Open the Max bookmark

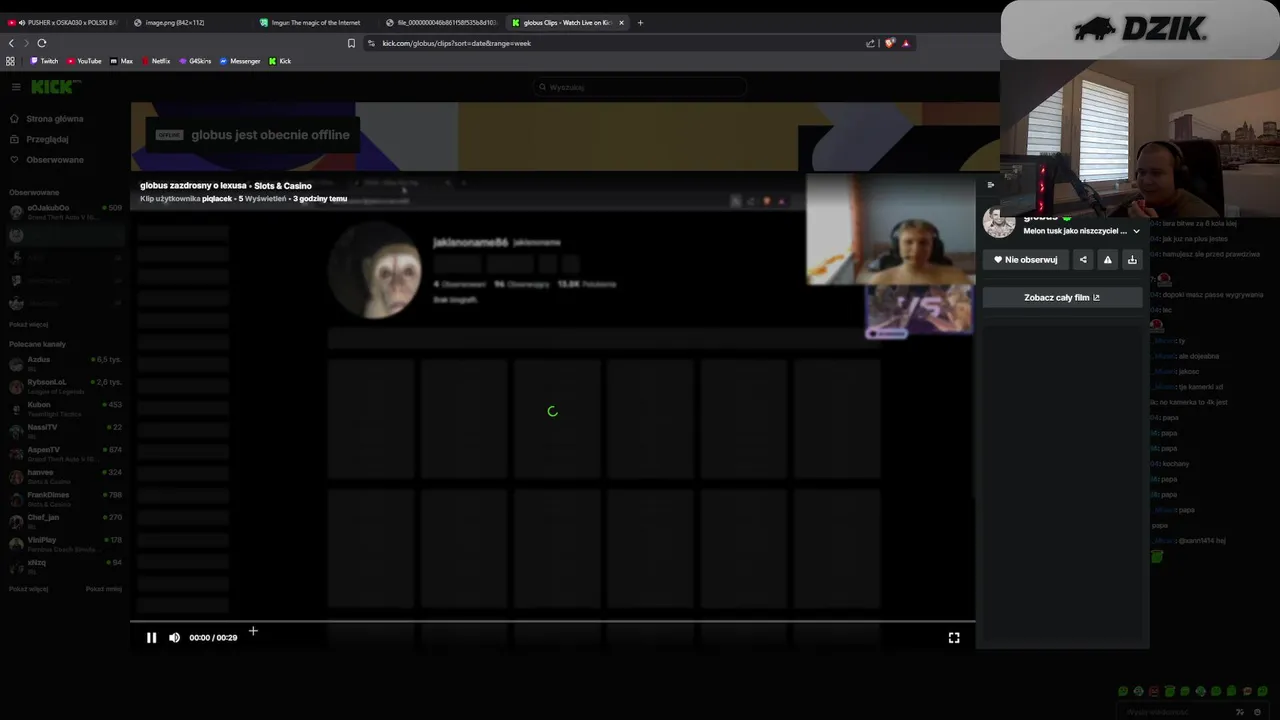click(x=121, y=61)
